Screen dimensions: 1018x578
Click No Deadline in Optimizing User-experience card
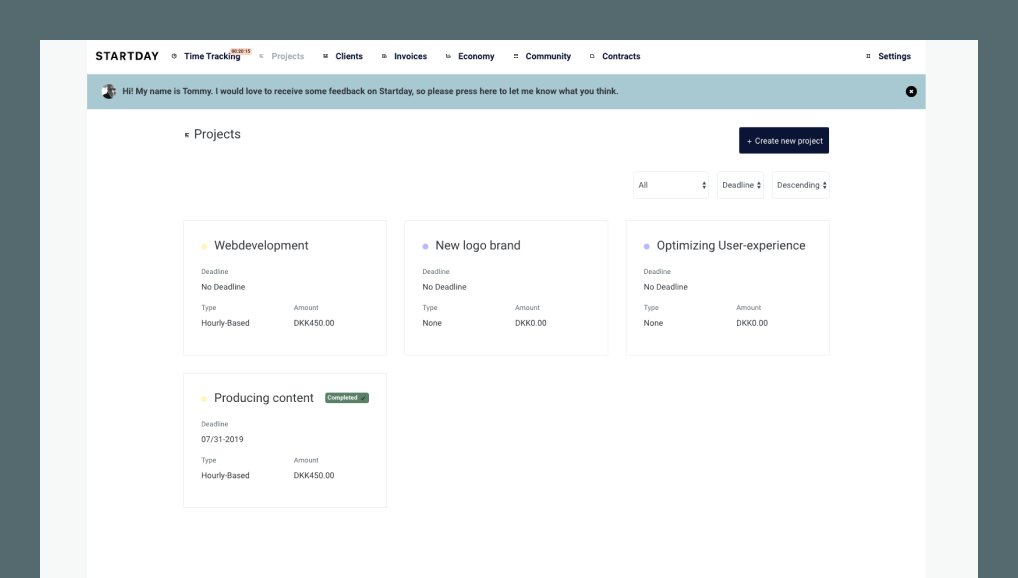tap(665, 286)
